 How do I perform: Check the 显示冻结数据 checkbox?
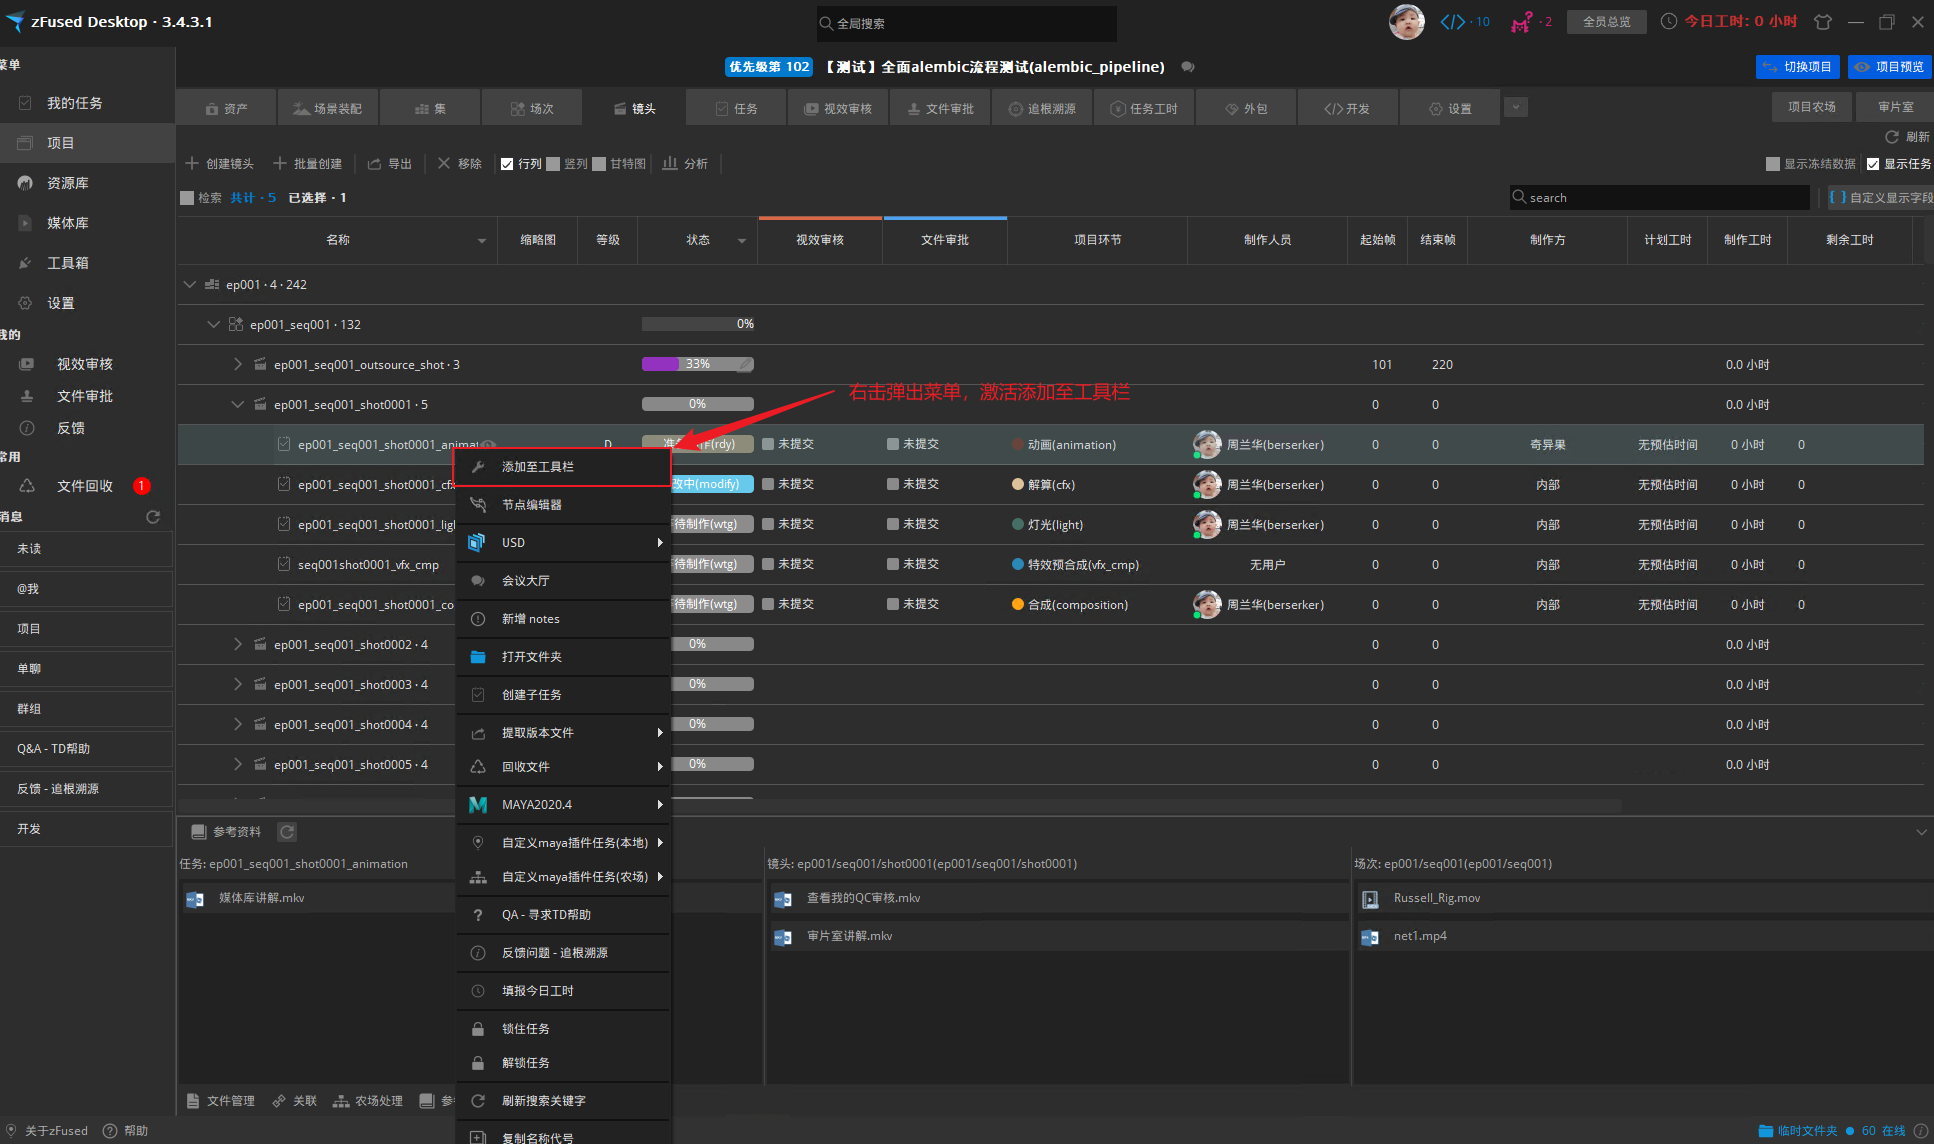click(1773, 164)
